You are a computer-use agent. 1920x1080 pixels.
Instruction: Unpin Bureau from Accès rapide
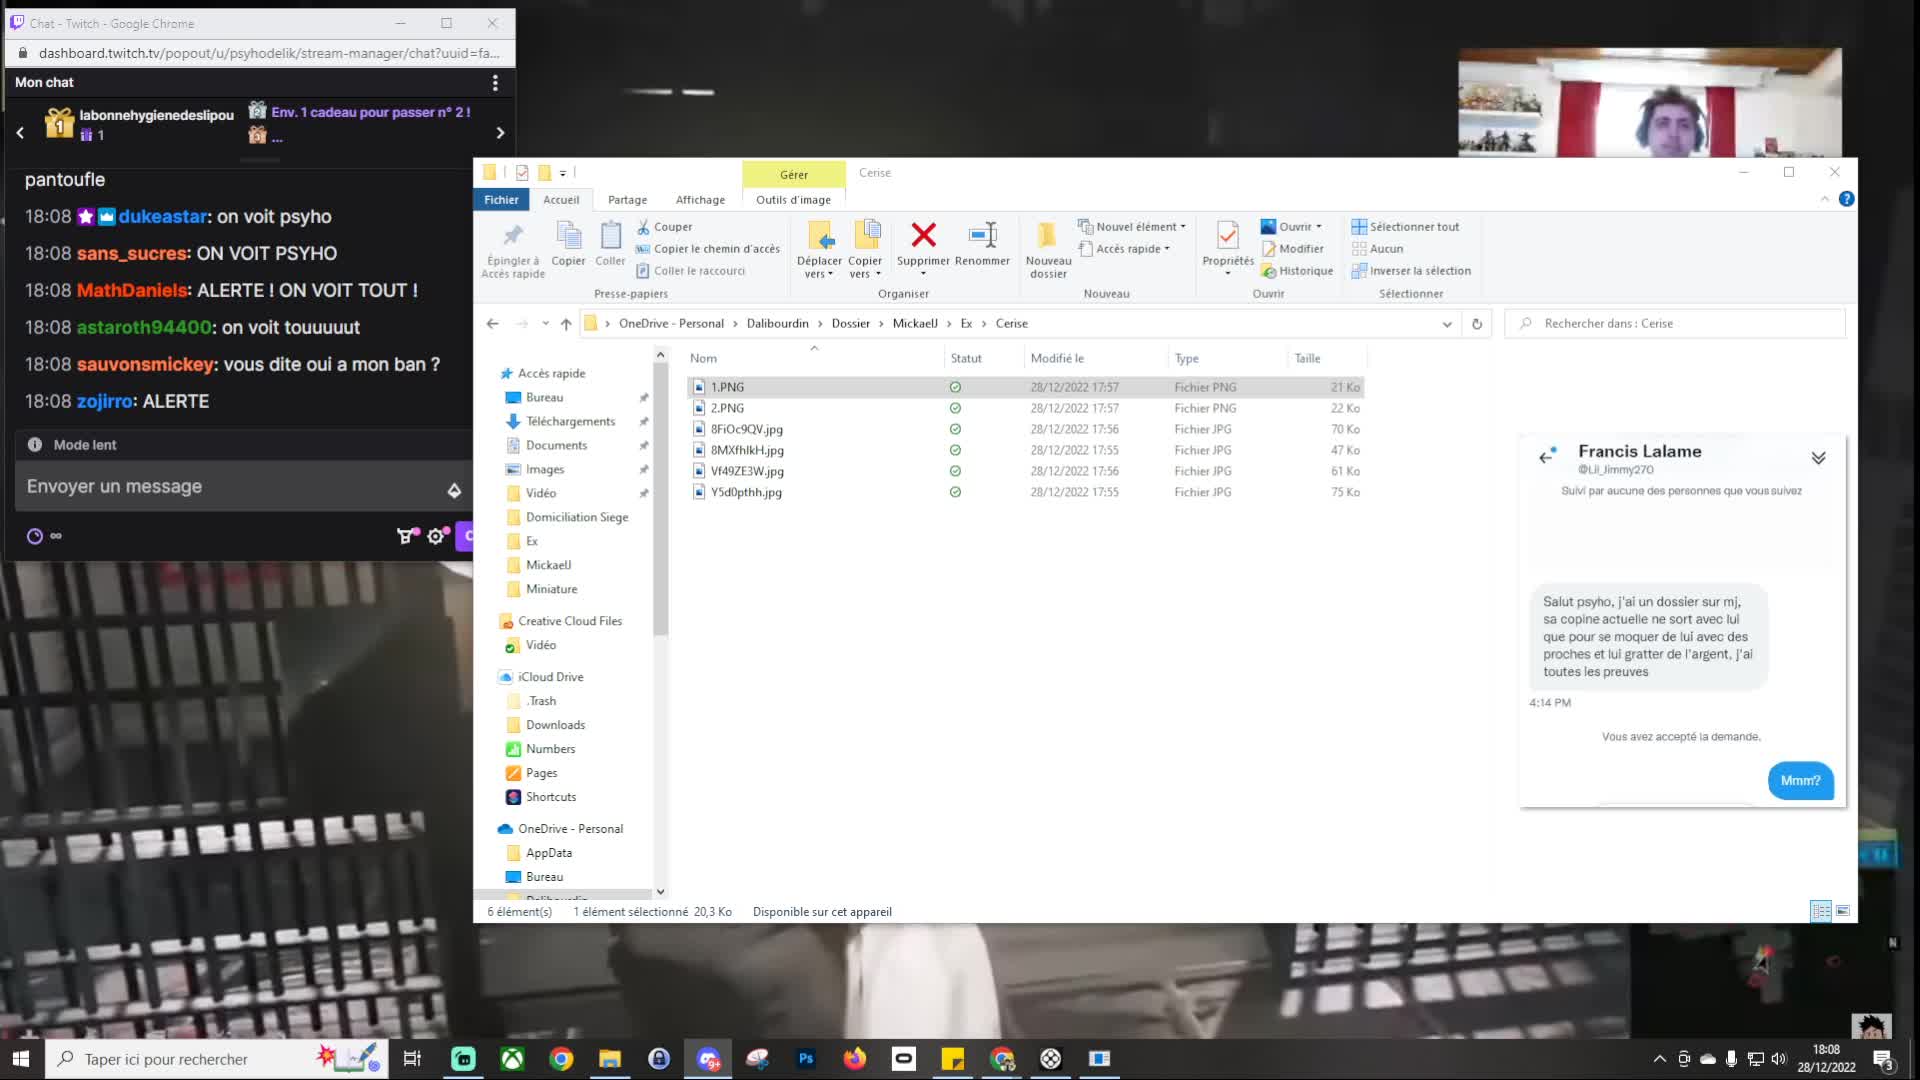643,396
